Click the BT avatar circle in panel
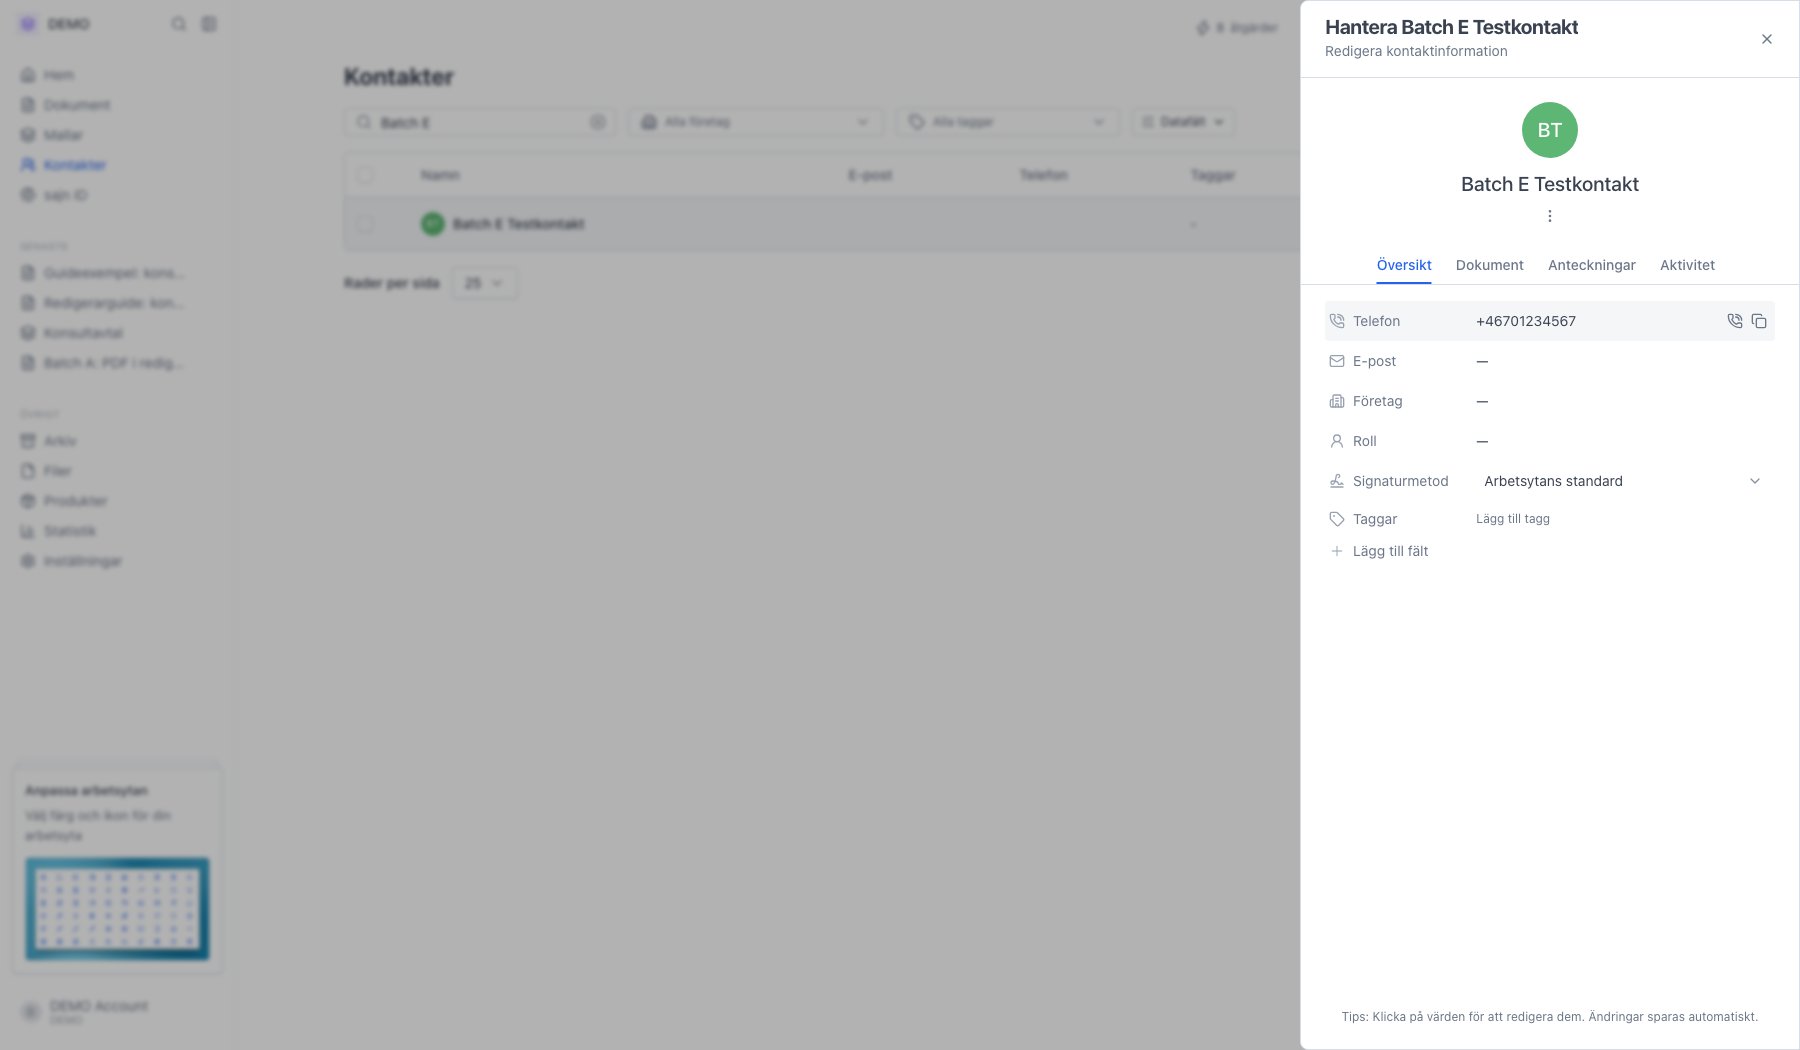 (x=1549, y=130)
